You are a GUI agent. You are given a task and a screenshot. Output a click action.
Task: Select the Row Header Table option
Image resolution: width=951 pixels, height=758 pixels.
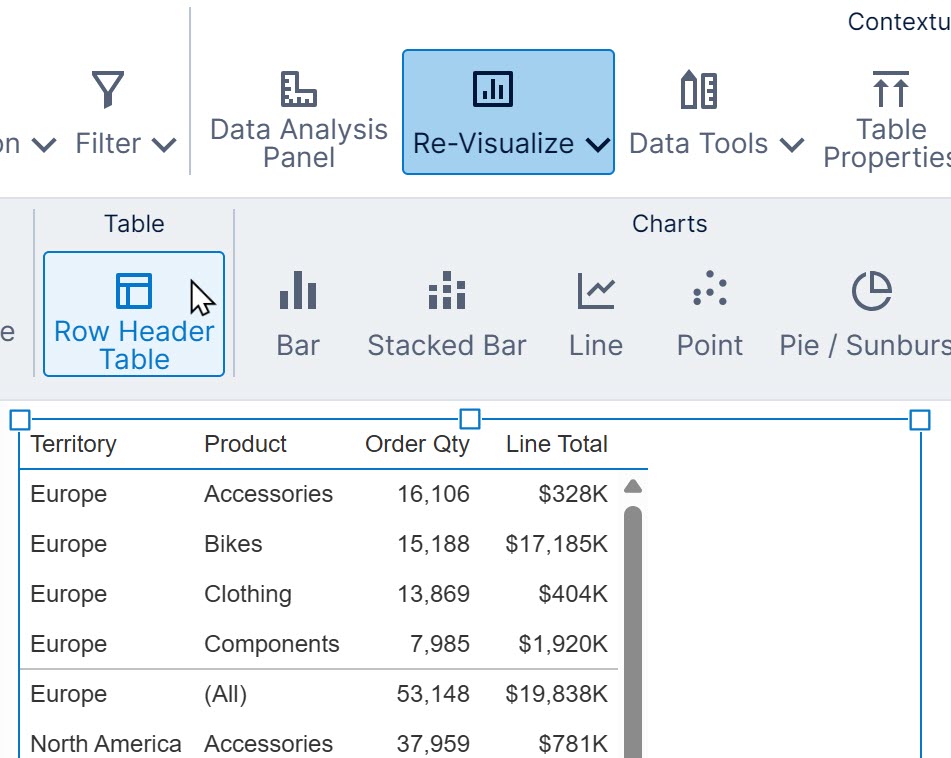[x=133, y=315]
